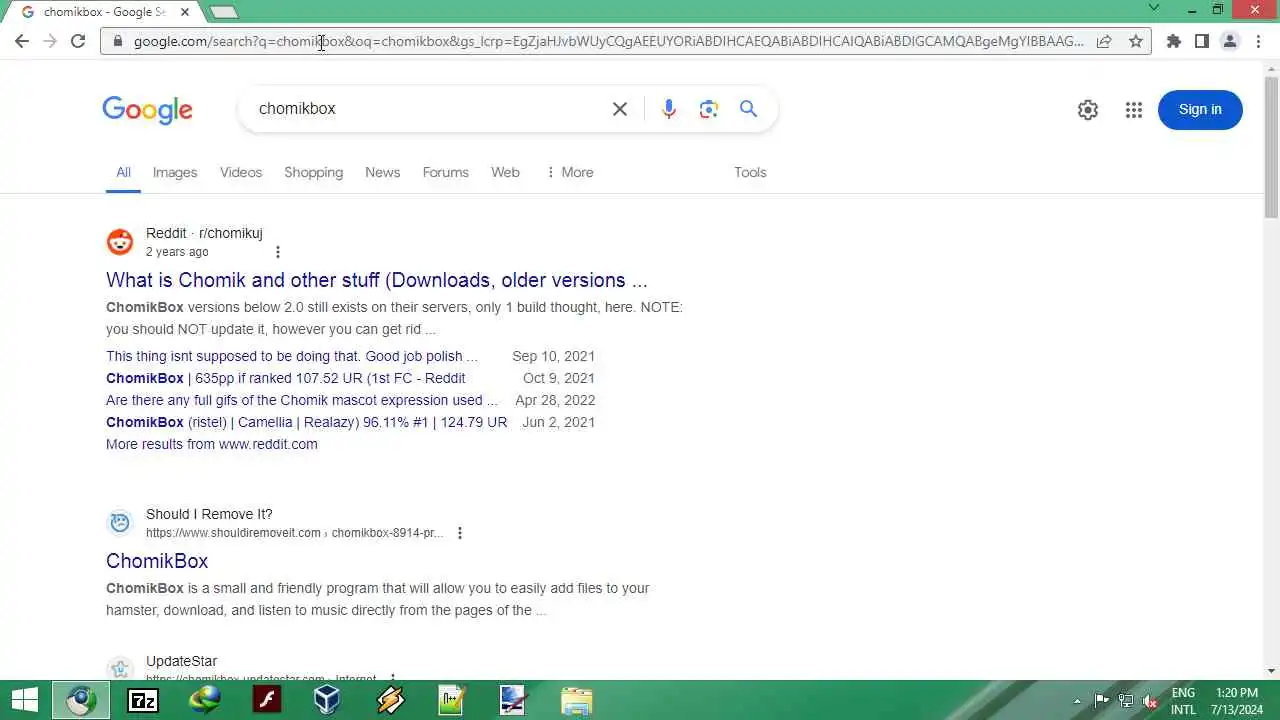Expand the More search filters menu
Viewport: 1280px width, 720px height.
click(x=569, y=172)
